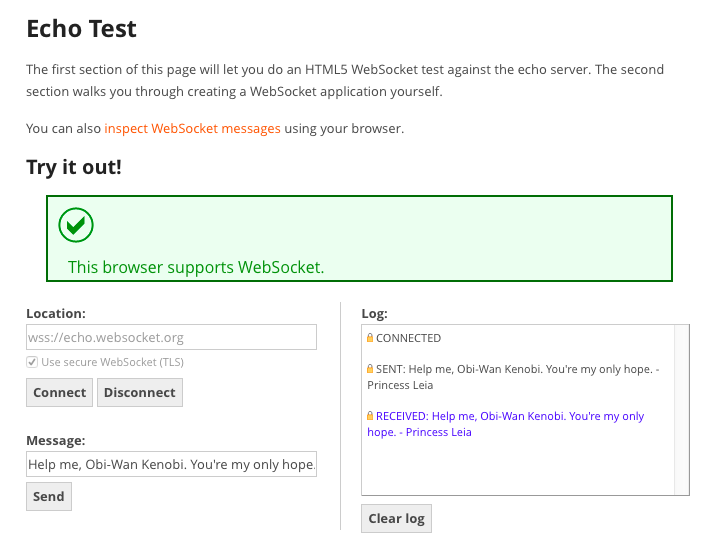This screenshot has height=552, width=708.
Task: Open the inspect WebSocket messages link
Action: (192, 129)
